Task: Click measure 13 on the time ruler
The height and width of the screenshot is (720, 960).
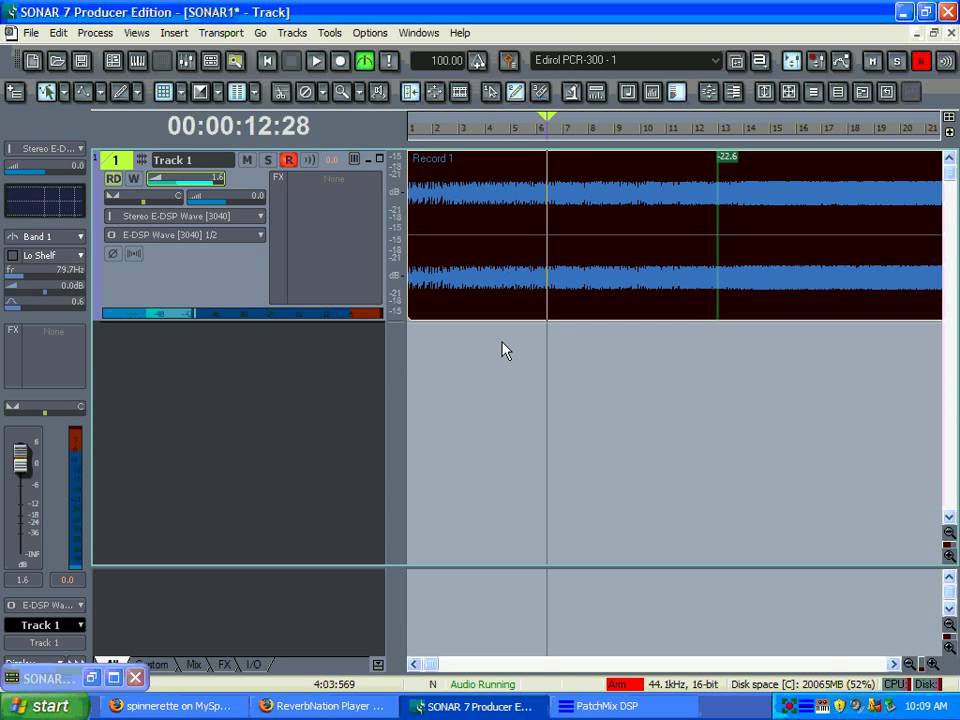Action: (x=726, y=128)
